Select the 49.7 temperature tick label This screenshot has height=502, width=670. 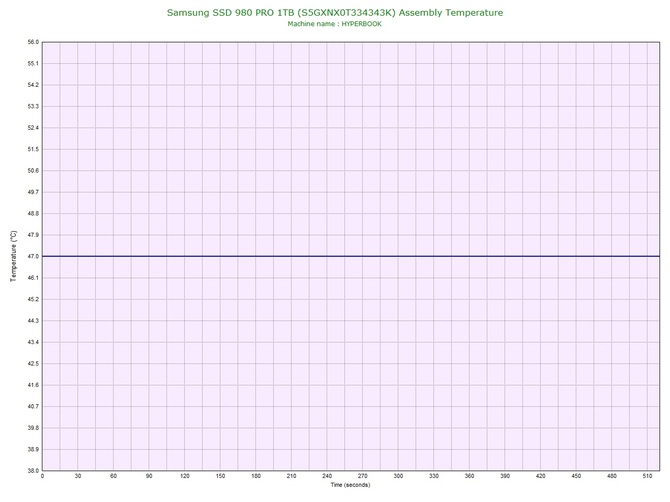(x=33, y=192)
